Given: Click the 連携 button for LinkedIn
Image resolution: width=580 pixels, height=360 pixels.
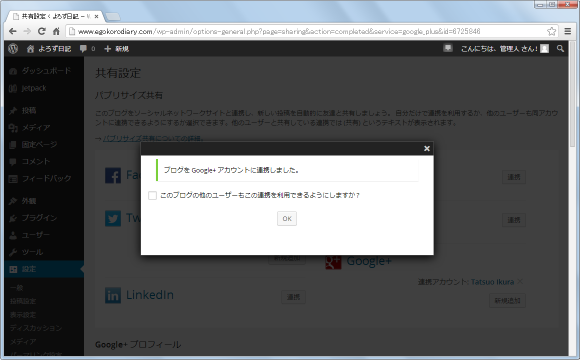Looking at the screenshot, I should (293, 297).
